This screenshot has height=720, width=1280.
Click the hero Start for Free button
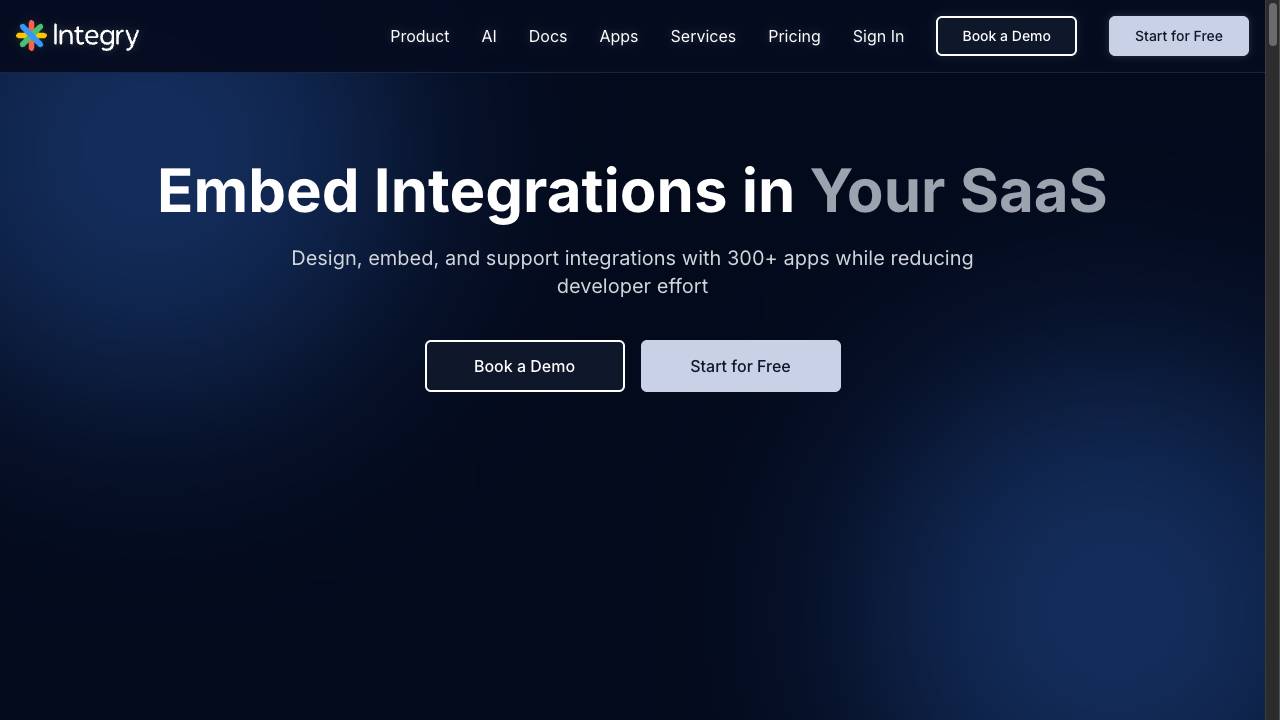tap(741, 366)
